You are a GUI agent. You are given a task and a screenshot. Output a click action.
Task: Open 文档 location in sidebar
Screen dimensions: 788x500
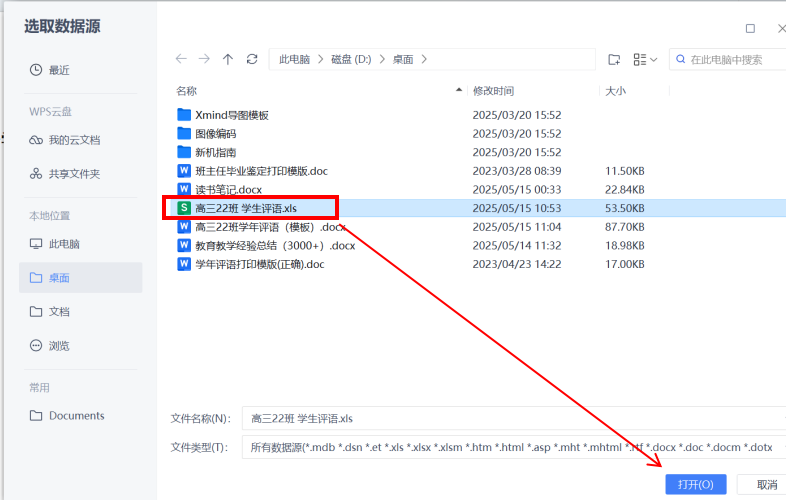click(59, 312)
